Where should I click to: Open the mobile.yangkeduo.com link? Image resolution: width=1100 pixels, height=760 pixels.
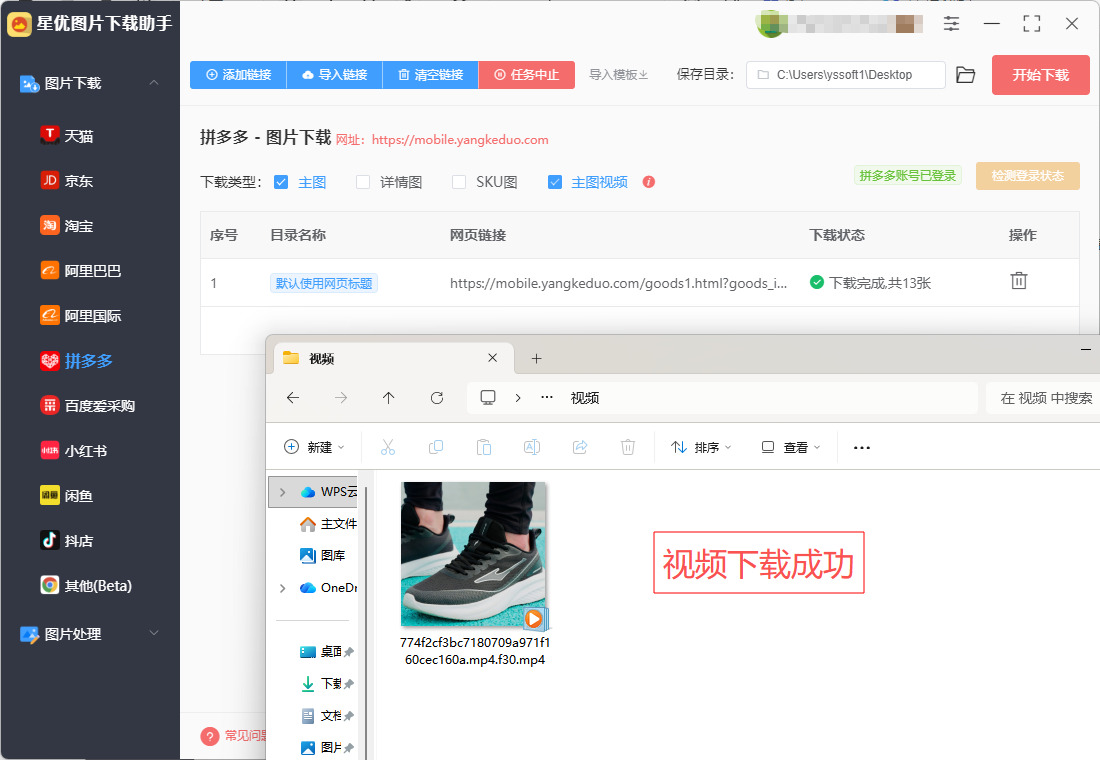460,140
